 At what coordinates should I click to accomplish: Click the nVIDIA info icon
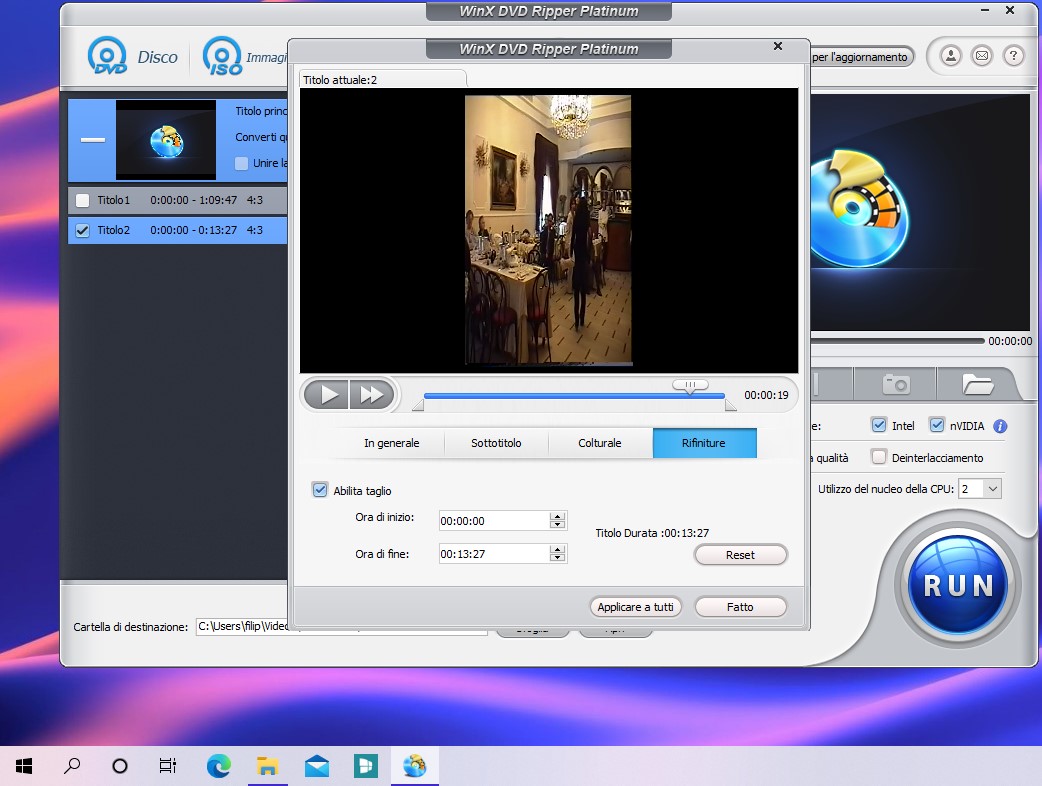1000,427
